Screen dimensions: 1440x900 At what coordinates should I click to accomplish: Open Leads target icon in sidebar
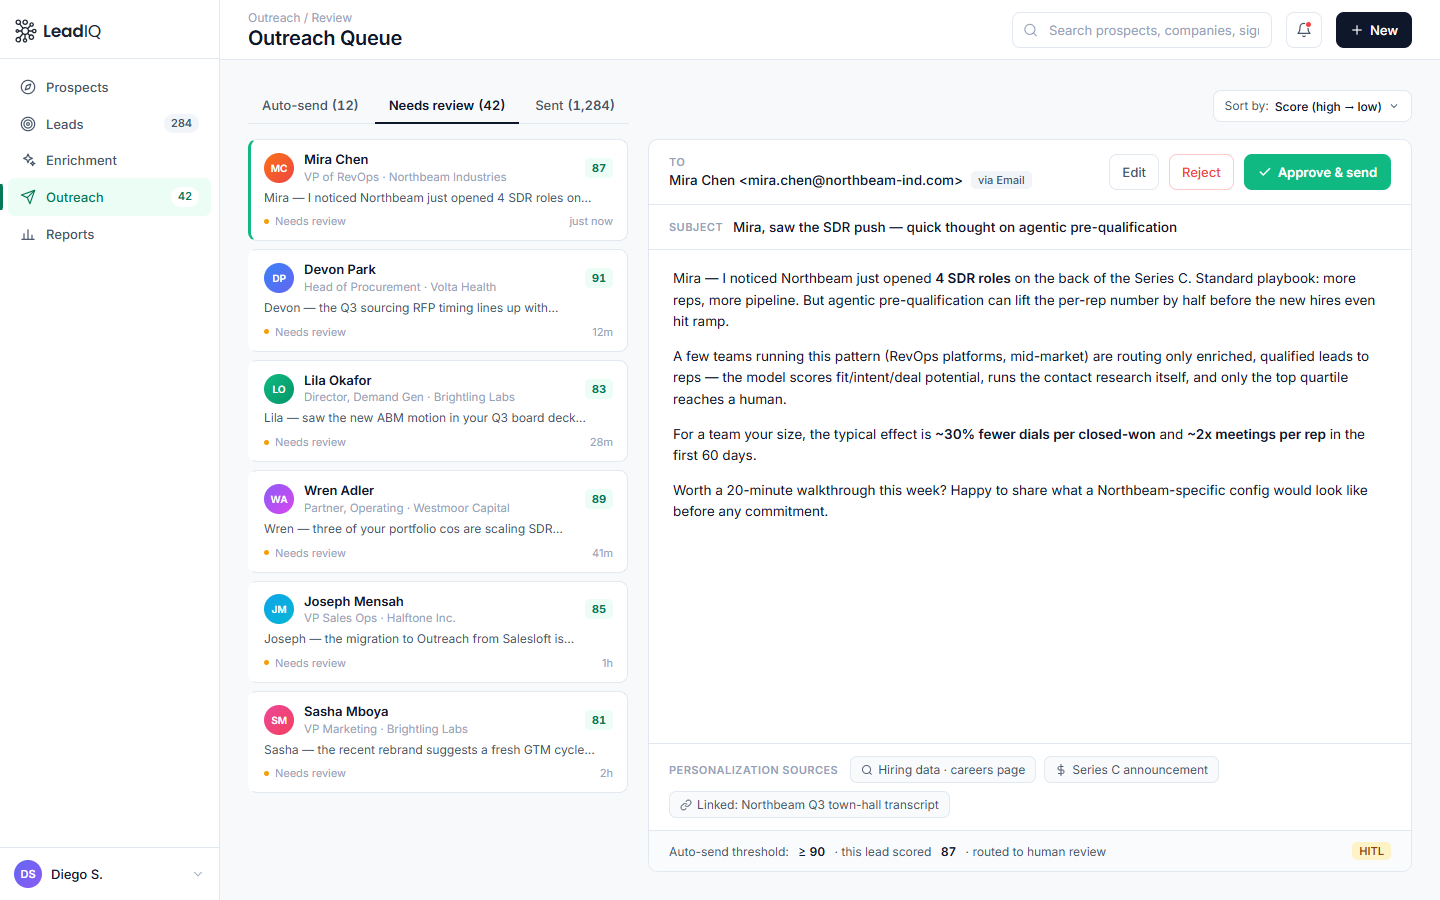(28, 124)
